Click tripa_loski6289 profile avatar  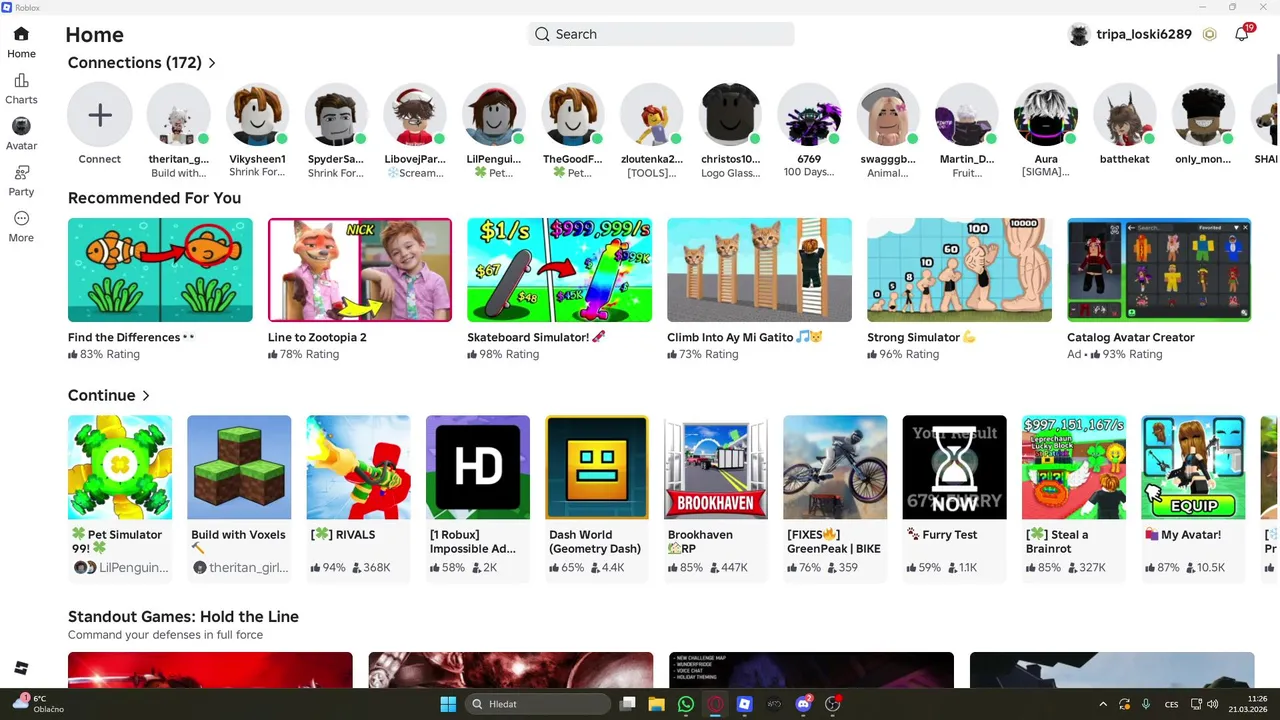[1079, 34]
